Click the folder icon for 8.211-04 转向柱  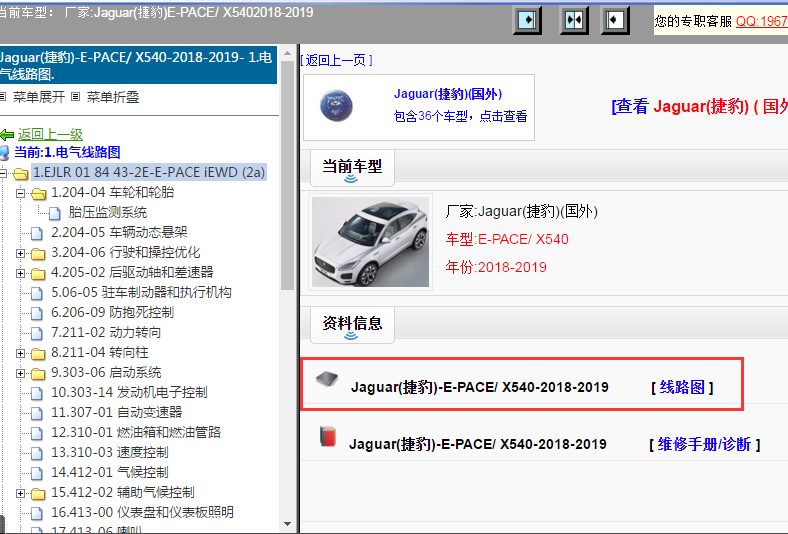click(38, 353)
